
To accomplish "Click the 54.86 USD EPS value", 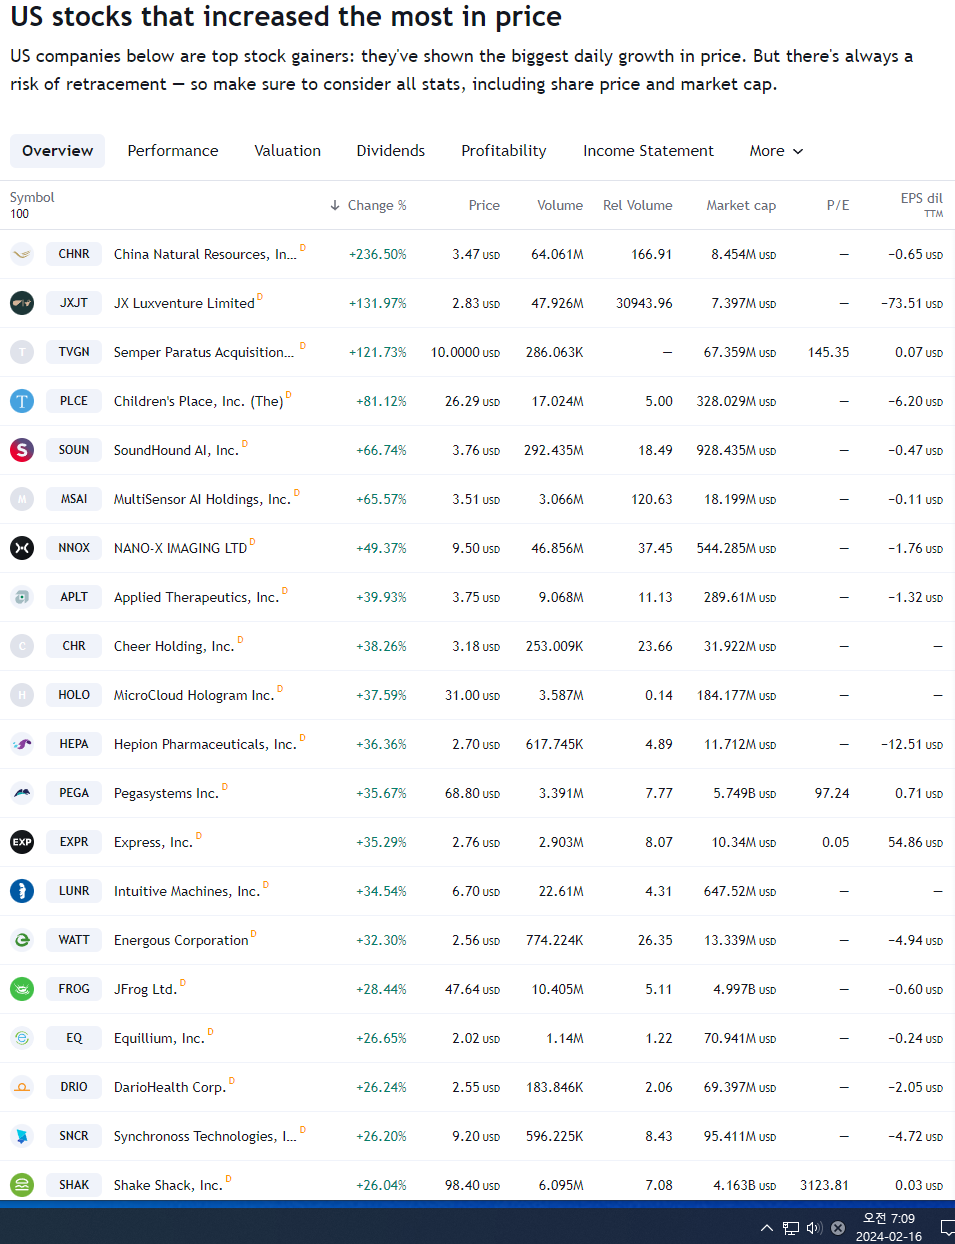I will point(915,842).
